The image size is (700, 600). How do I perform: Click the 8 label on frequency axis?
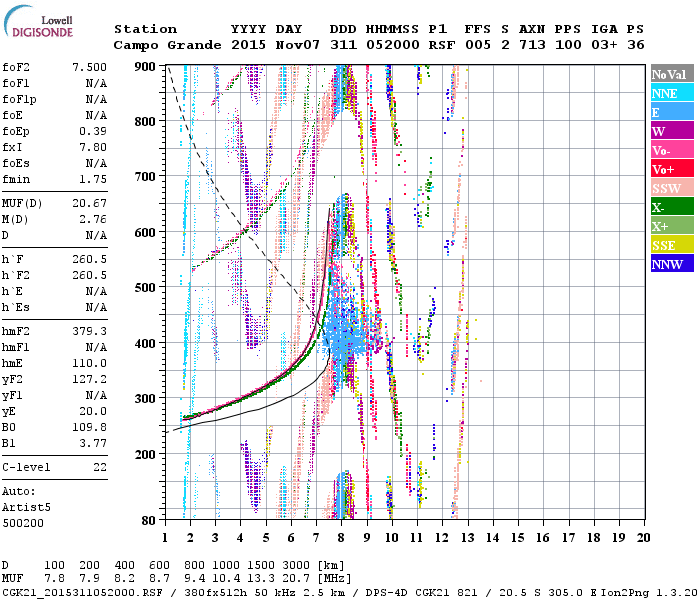(x=341, y=538)
